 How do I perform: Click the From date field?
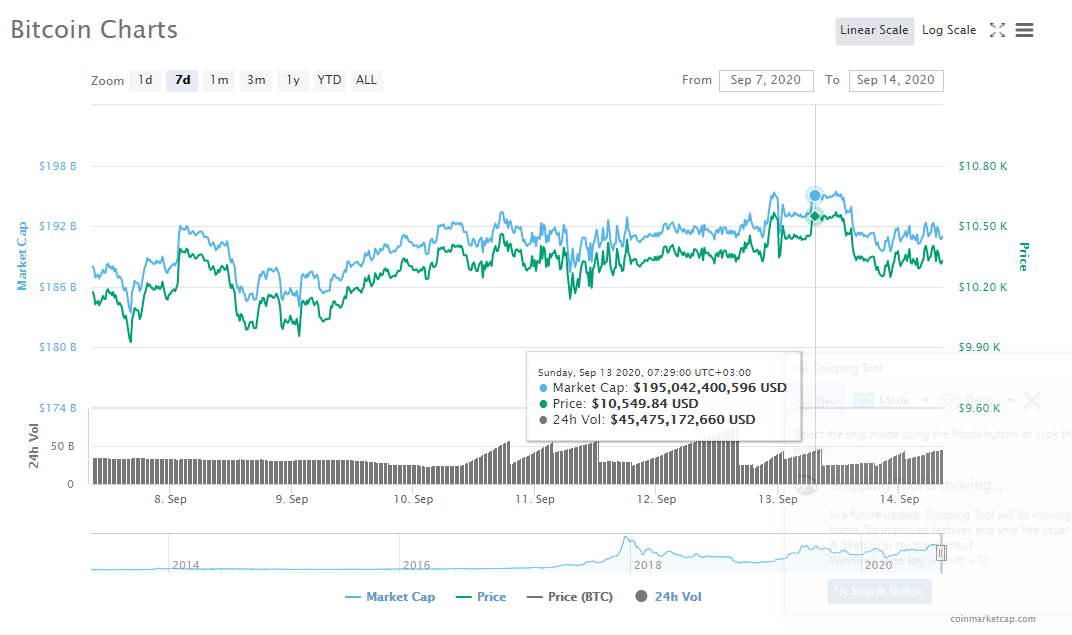[x=765, y=80]
